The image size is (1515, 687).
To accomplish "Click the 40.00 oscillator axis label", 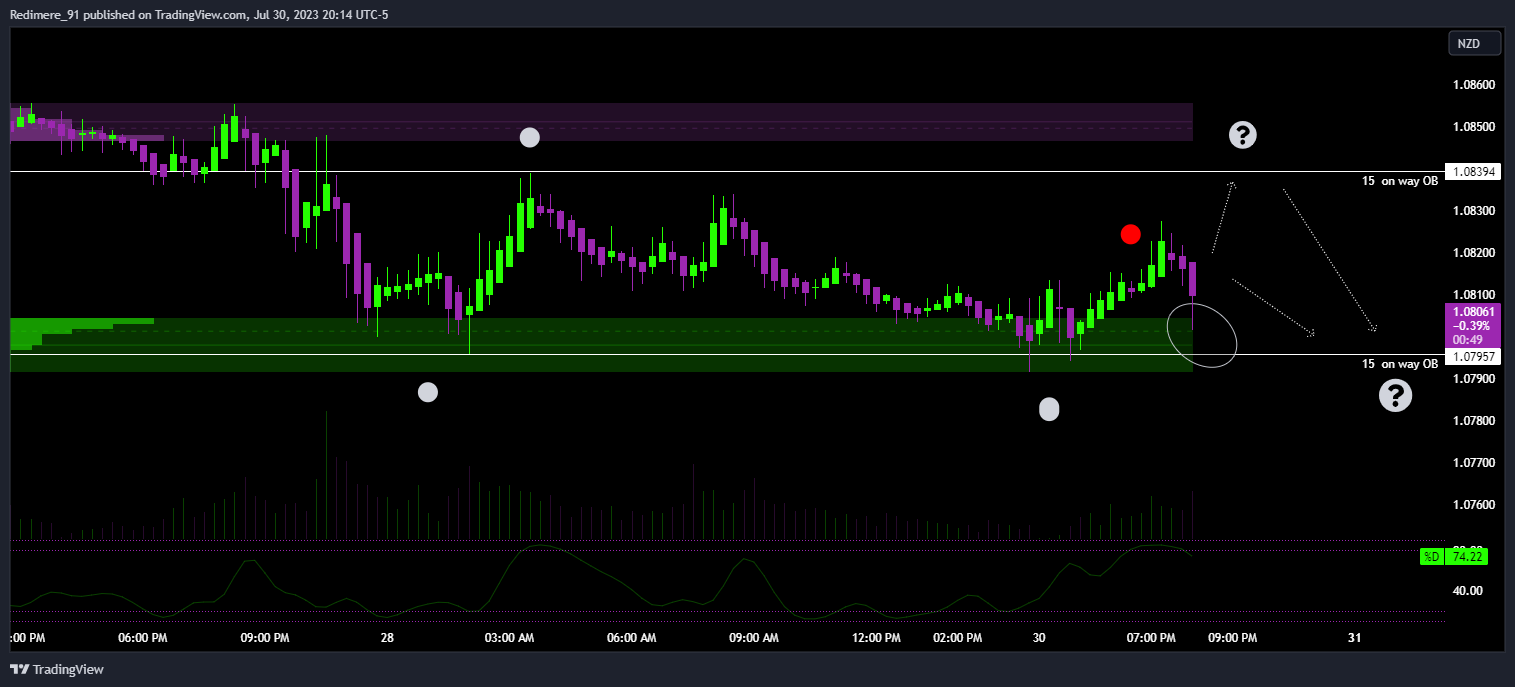I will coord(1468,591).
